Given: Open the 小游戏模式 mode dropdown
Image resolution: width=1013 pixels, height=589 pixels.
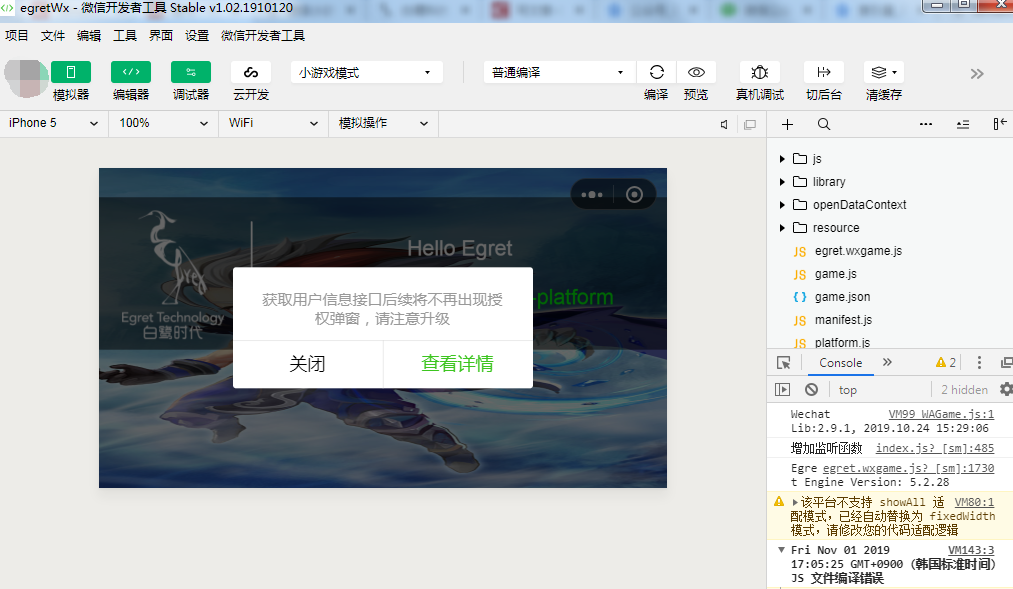Looking at the screenshot, I should pos(366,72).
